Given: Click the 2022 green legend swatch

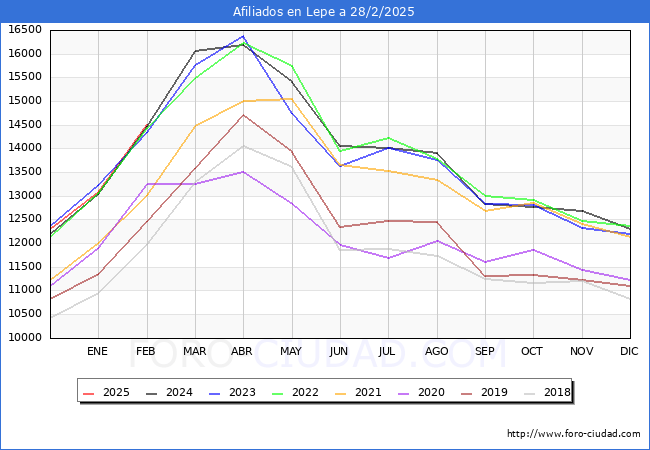Looking at the screenshot, I should pyautogui.click(x=277, y=393).
